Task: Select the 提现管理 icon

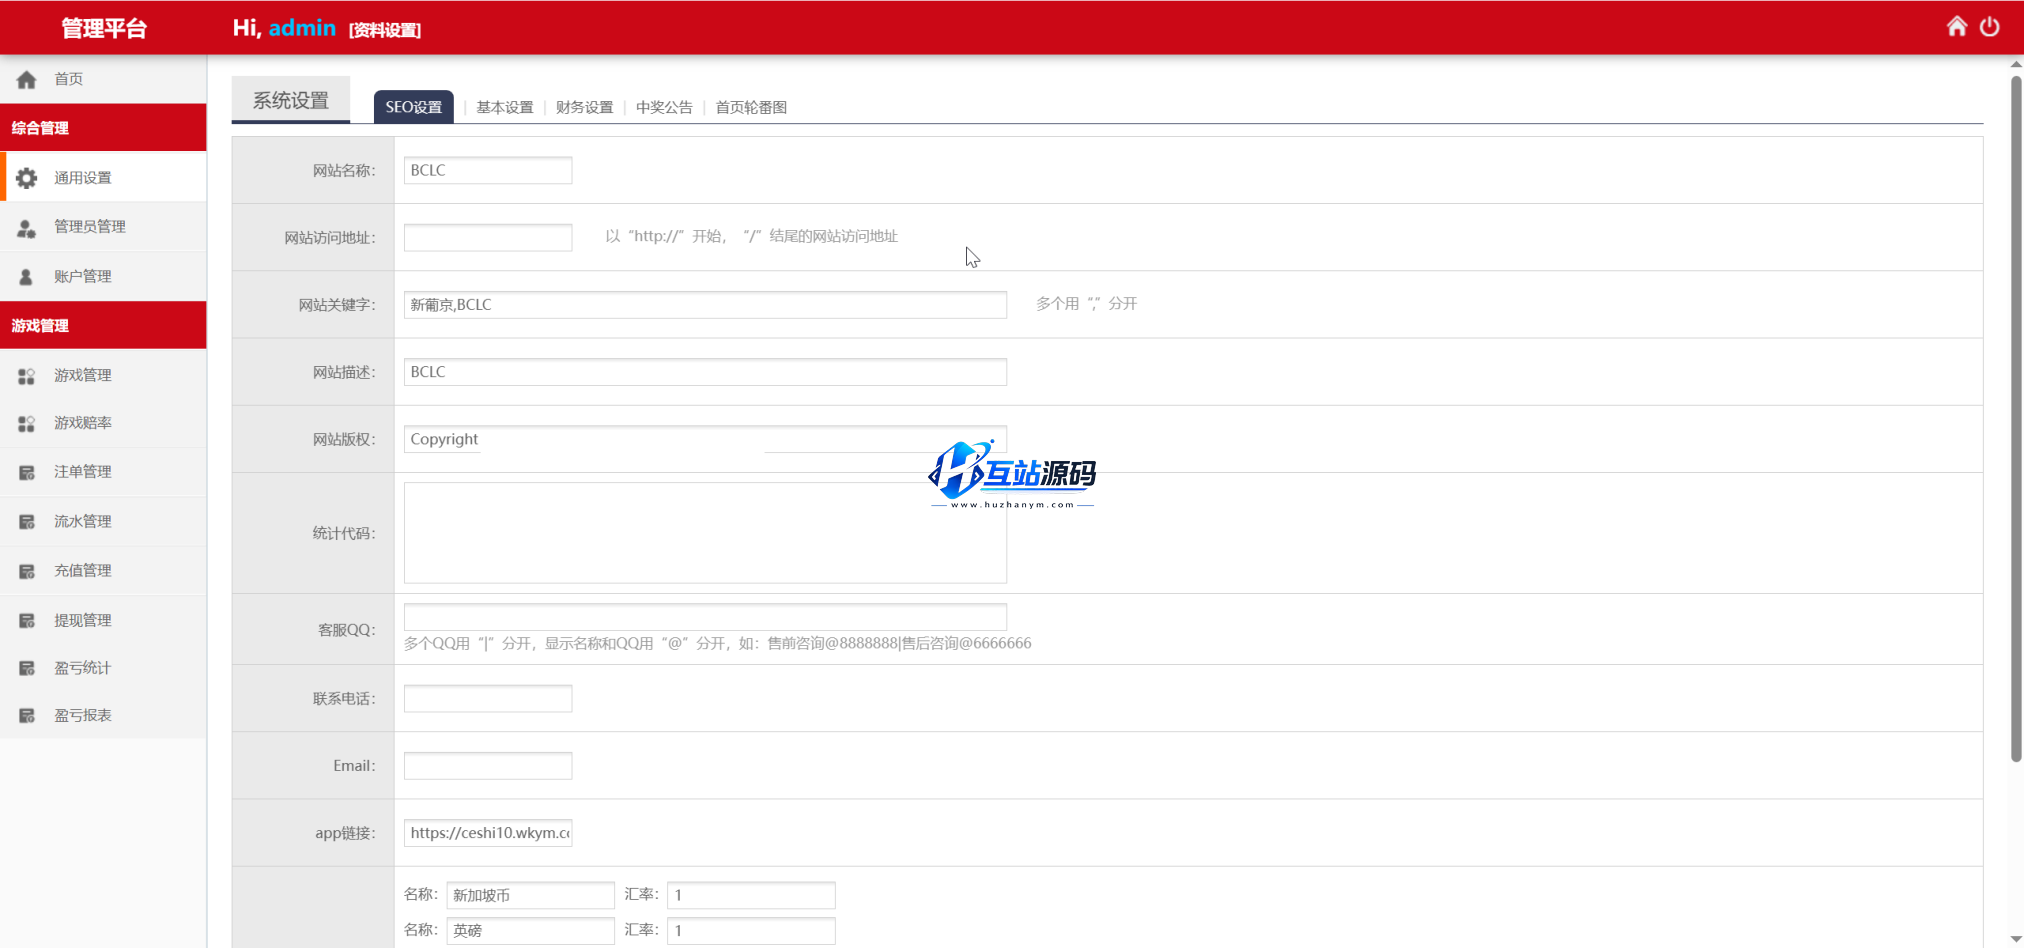Action: pyautogui.click(x=26, y=619)
